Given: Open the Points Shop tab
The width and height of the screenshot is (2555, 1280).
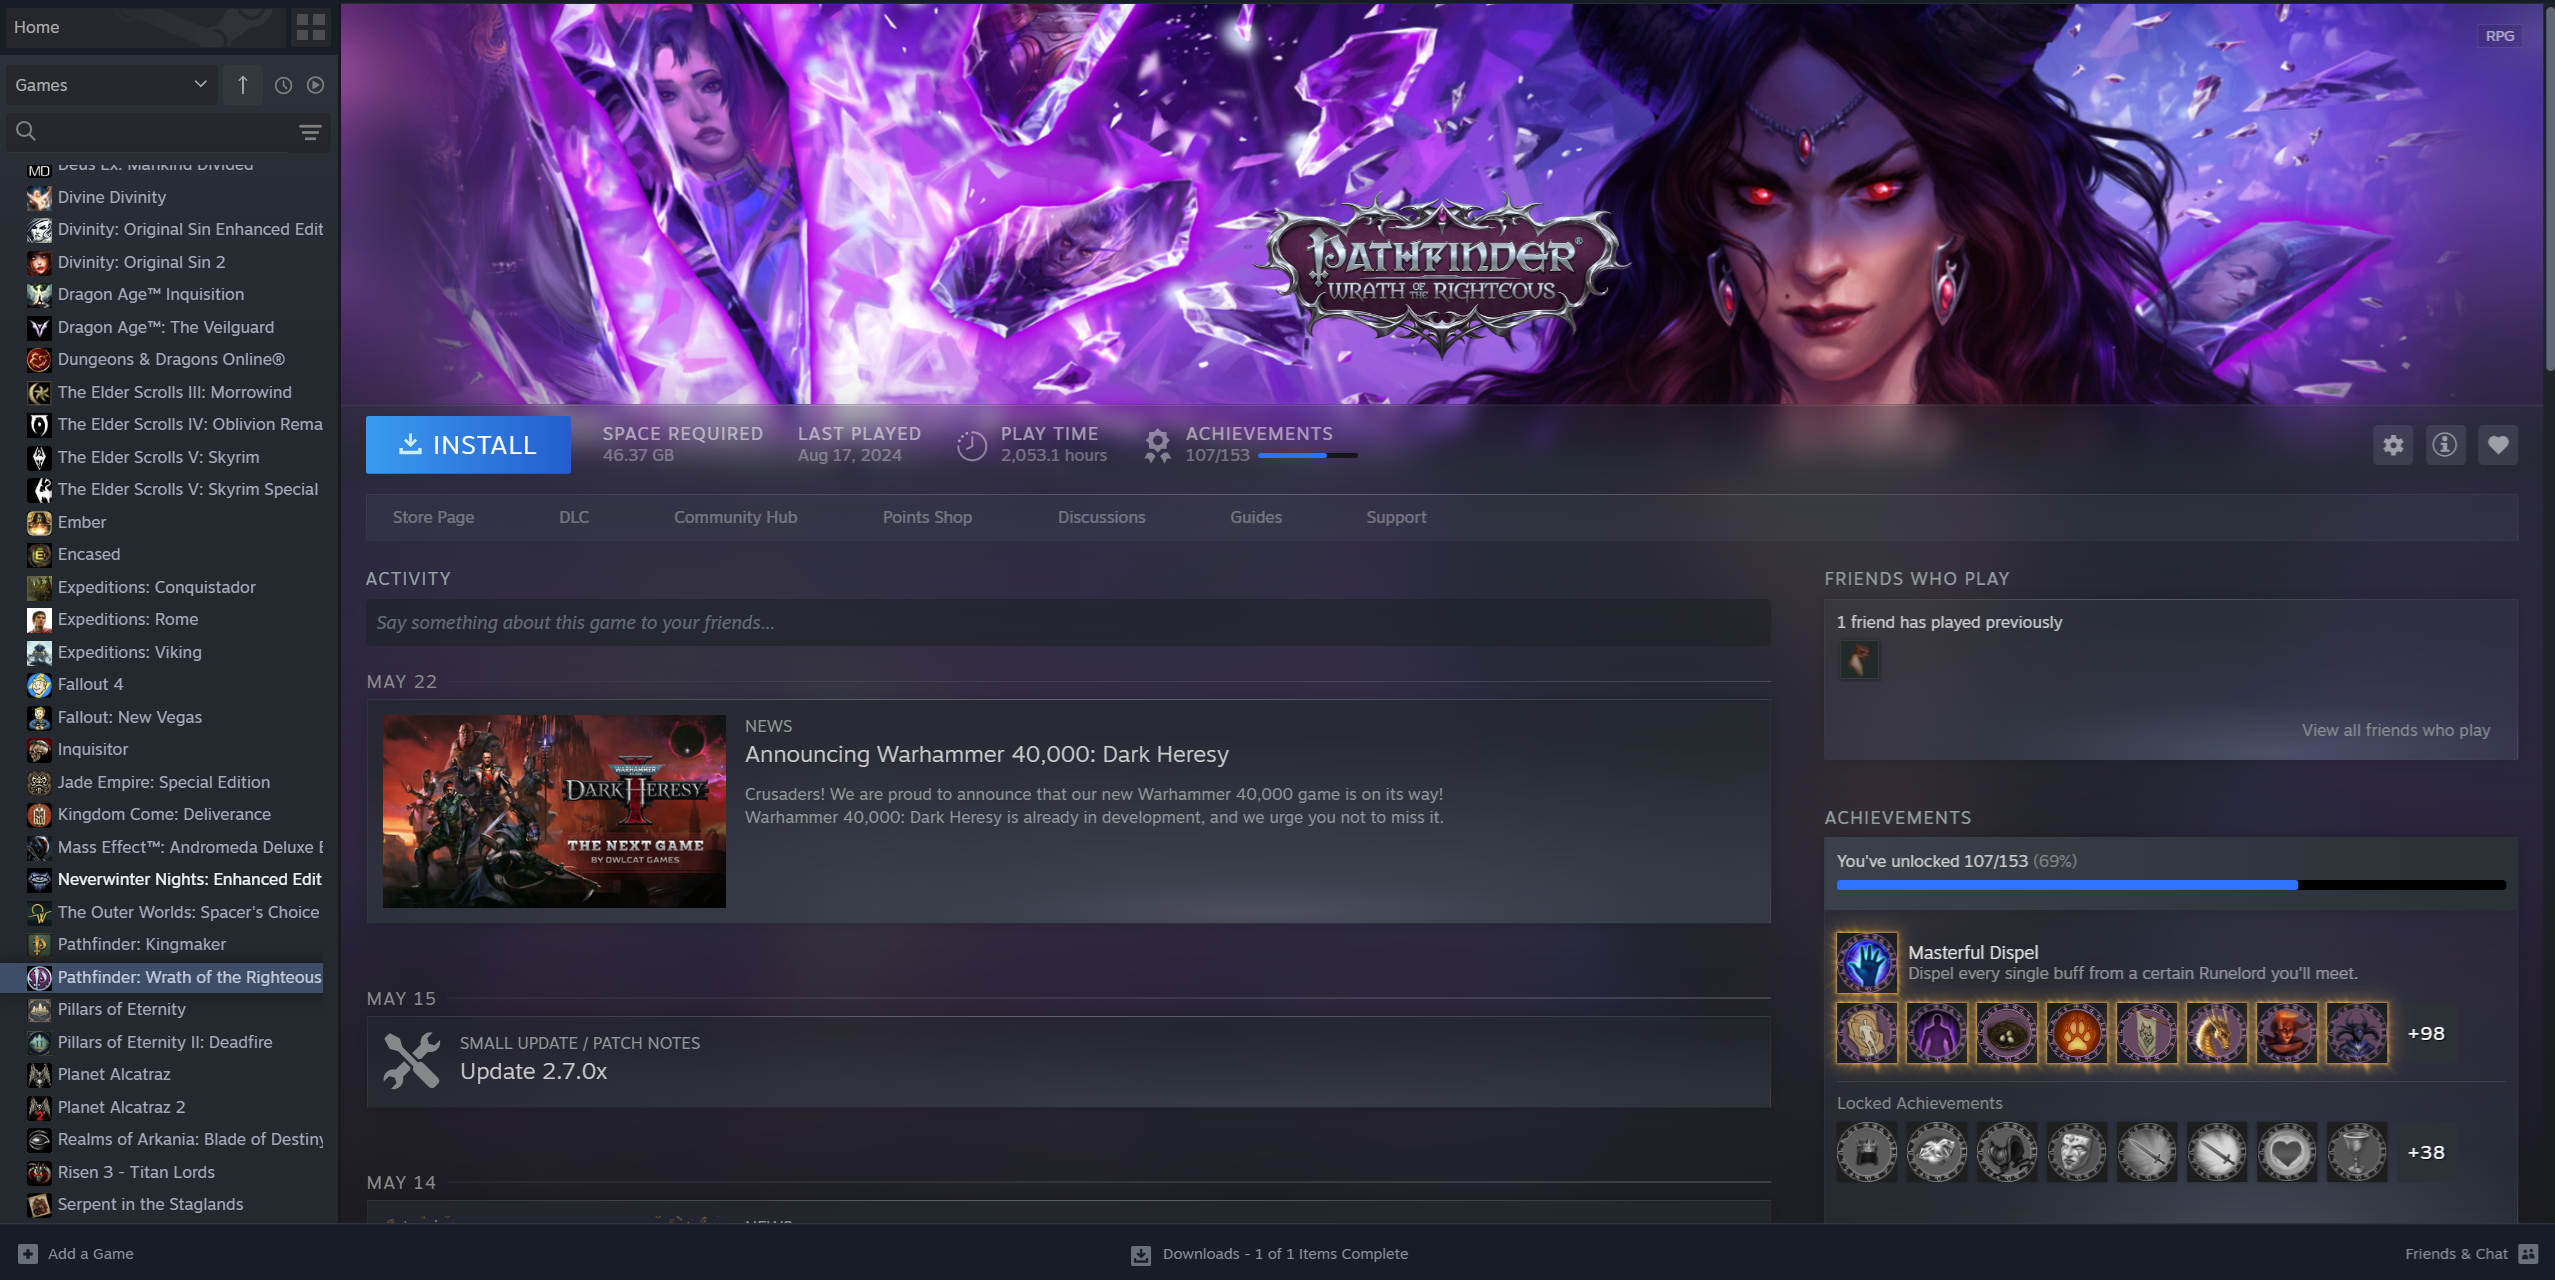Looking at the screenshot, I should click(x=927, y=517).
